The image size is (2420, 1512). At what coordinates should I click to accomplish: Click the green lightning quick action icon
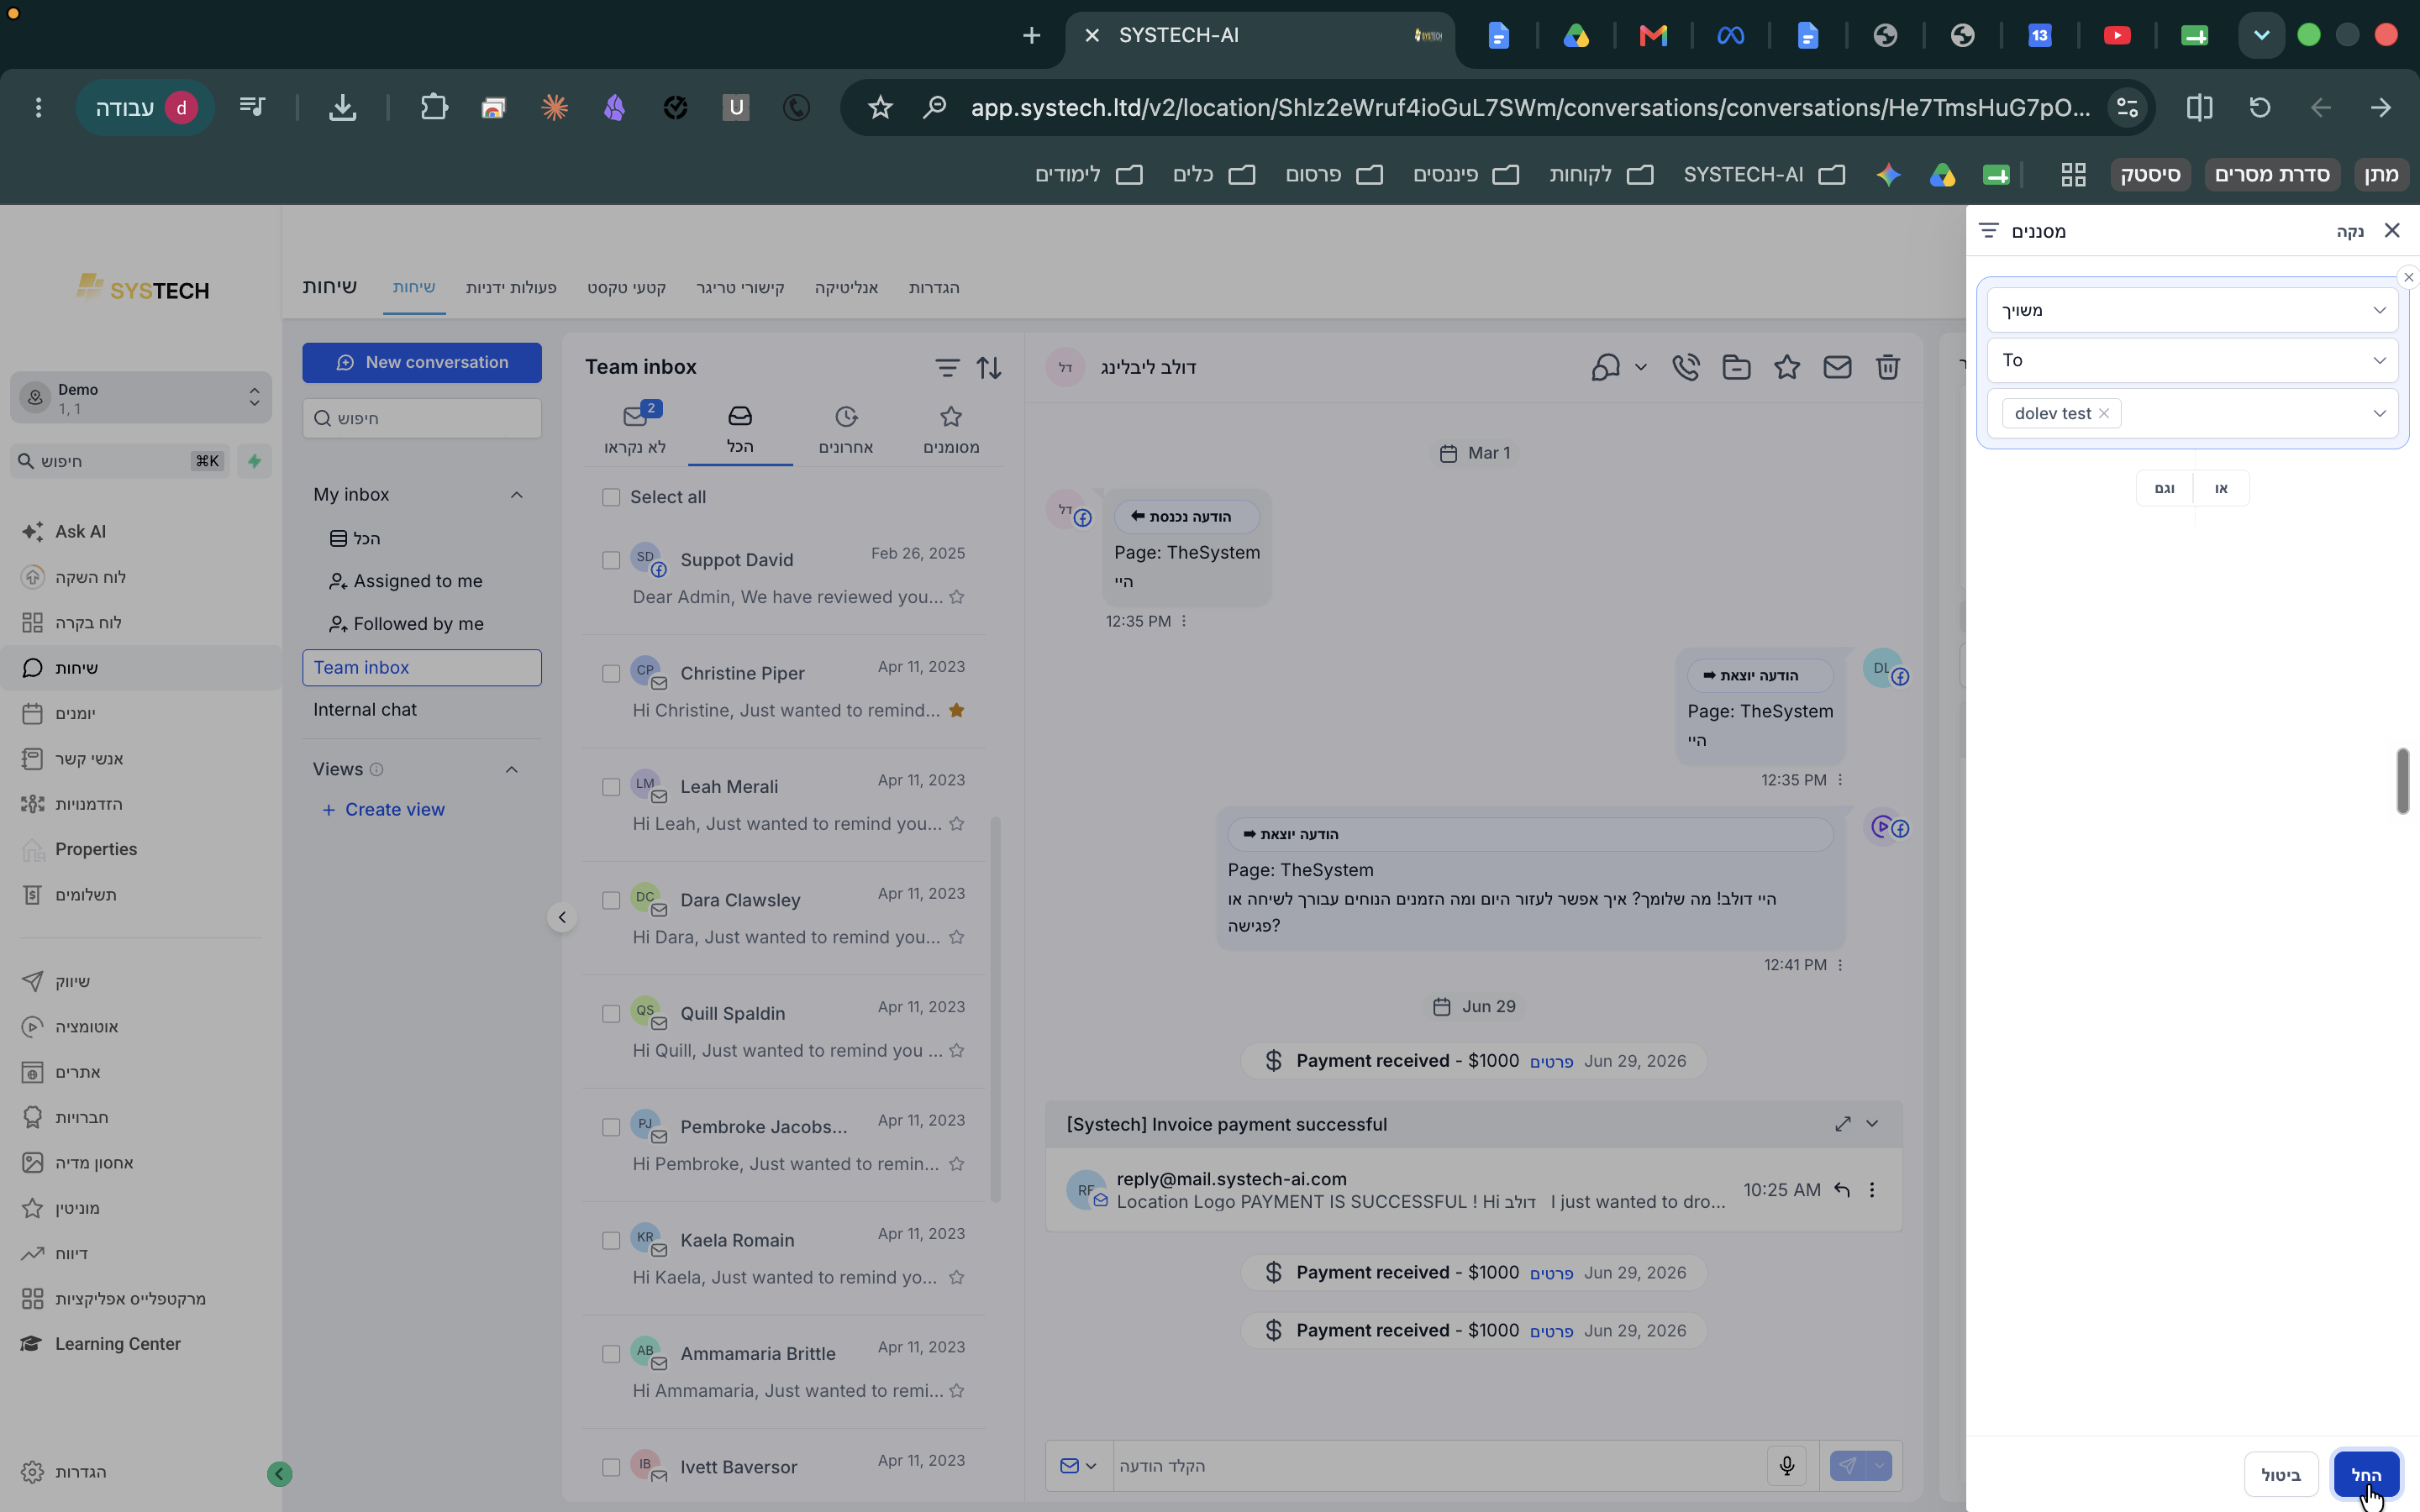point(254,461)
